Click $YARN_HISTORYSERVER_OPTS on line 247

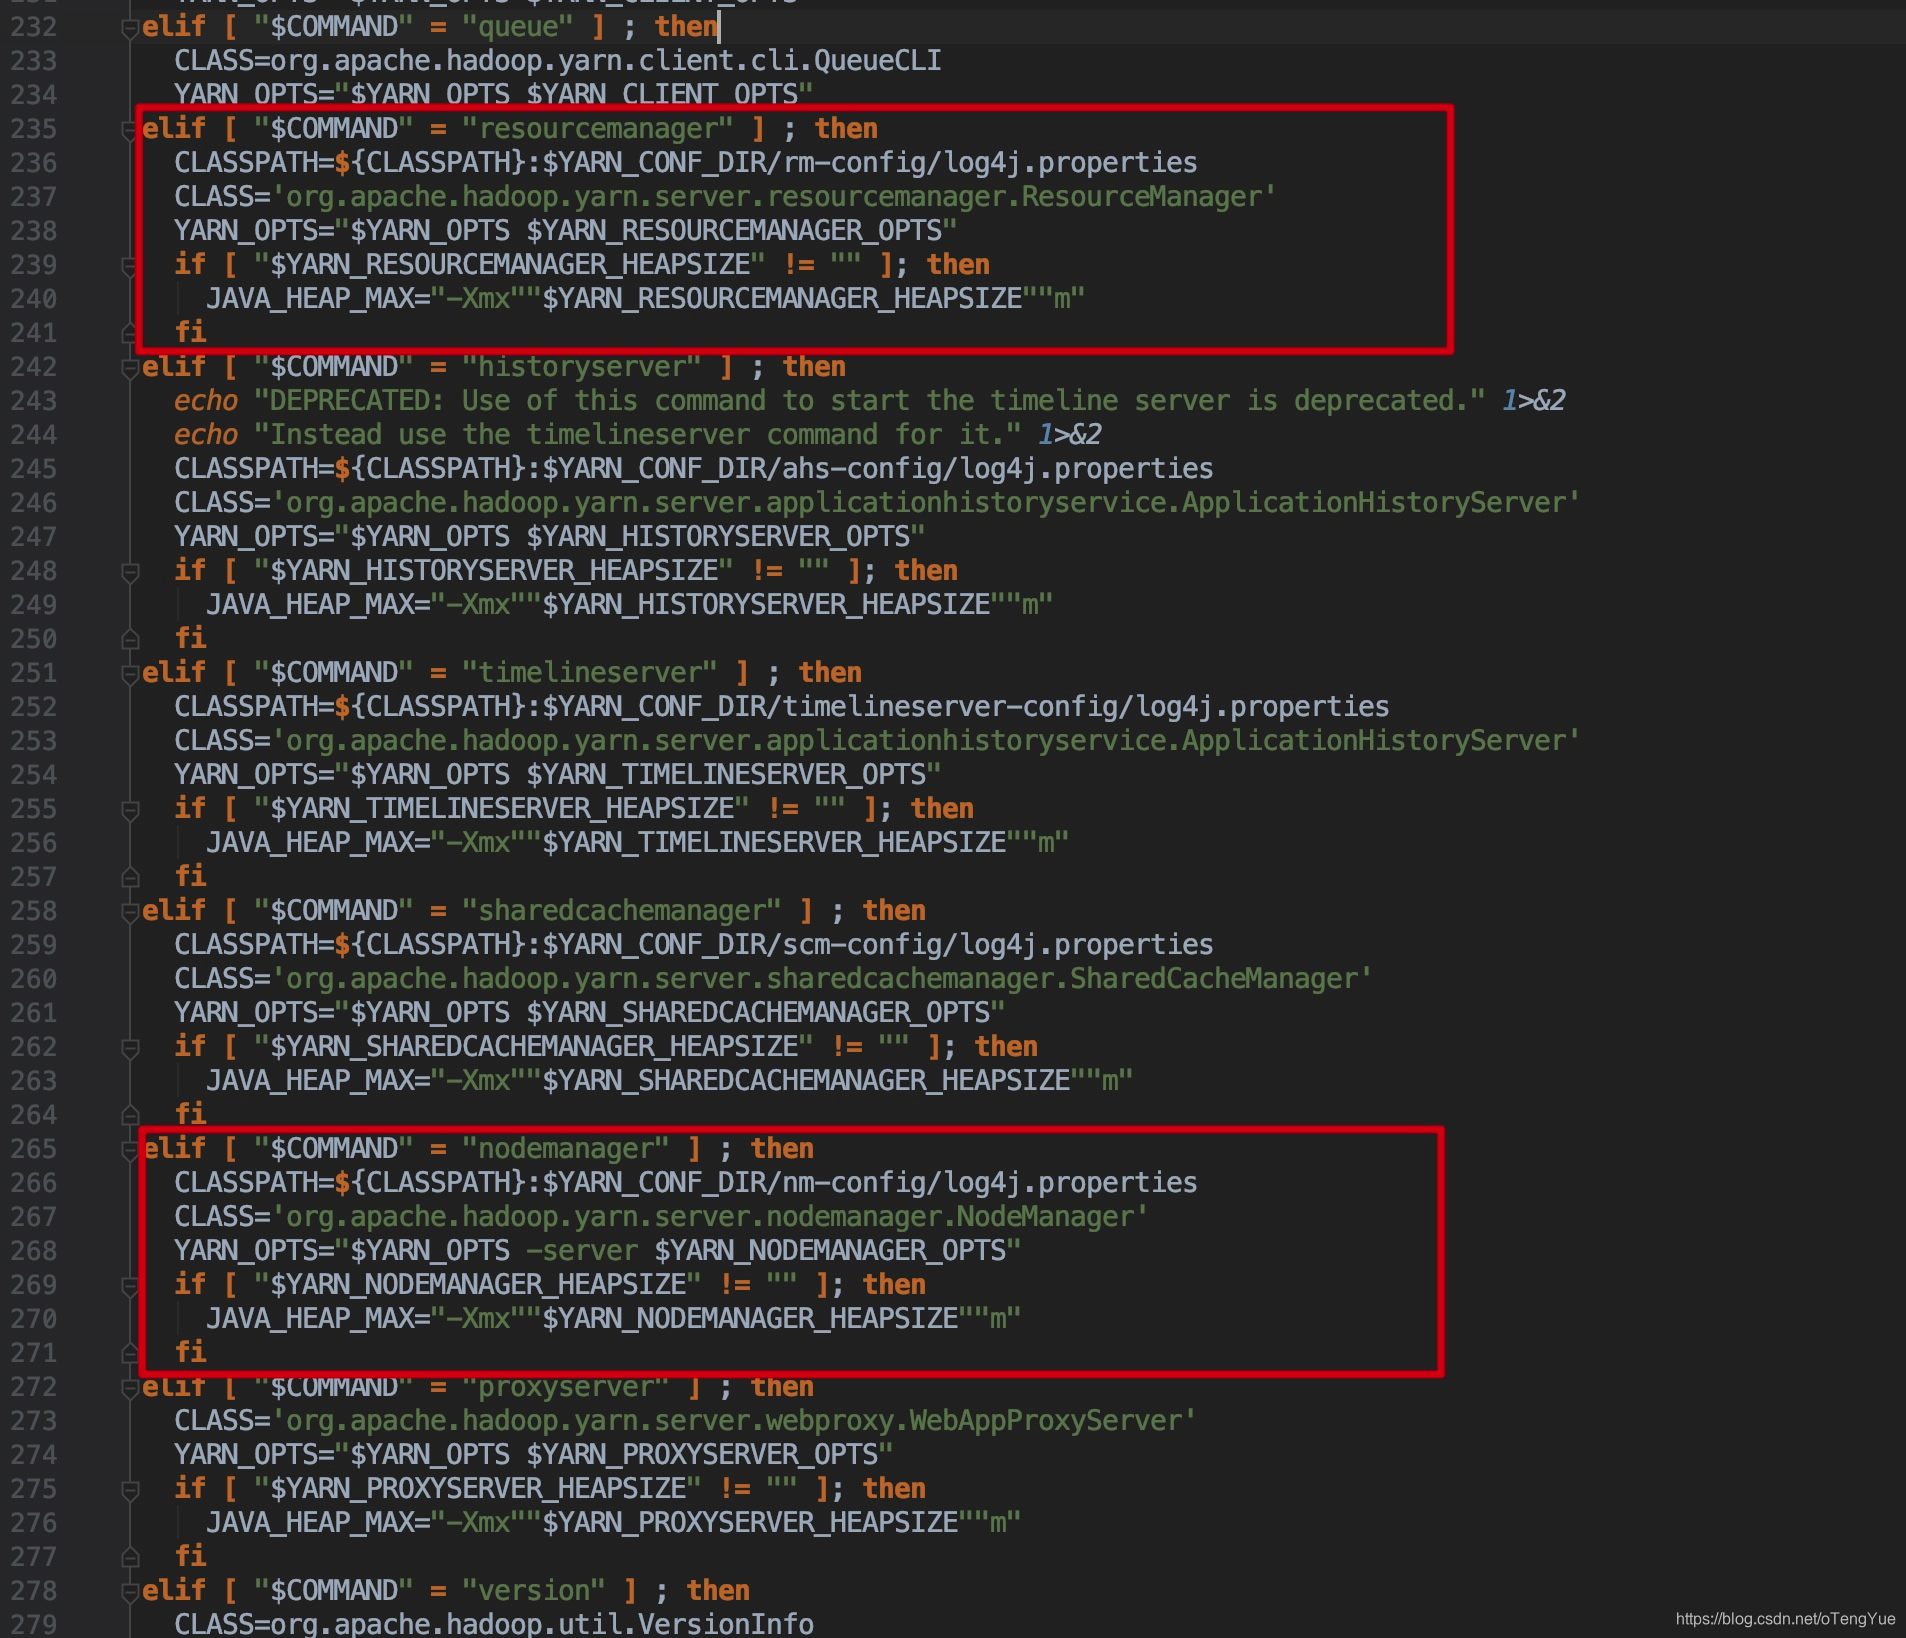point(718,537)
